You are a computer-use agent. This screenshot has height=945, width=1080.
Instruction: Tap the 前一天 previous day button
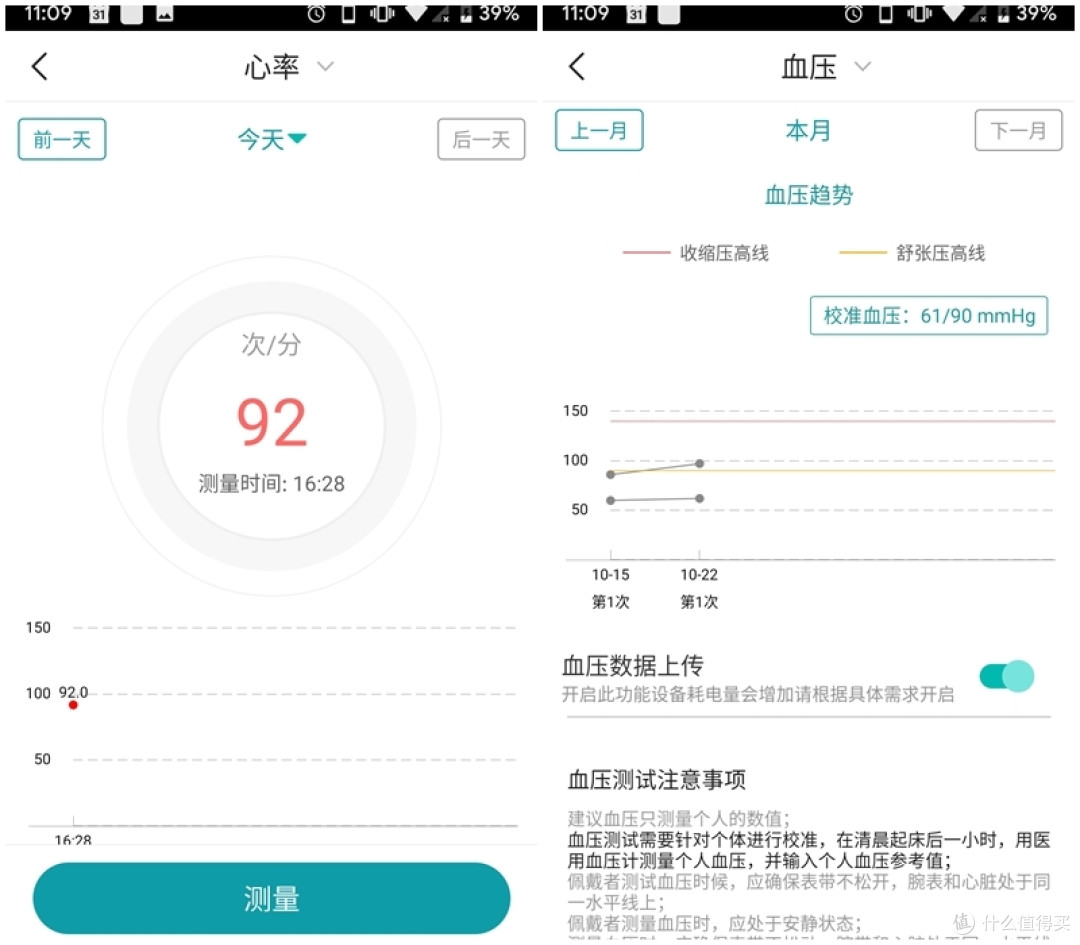[62, 139]
